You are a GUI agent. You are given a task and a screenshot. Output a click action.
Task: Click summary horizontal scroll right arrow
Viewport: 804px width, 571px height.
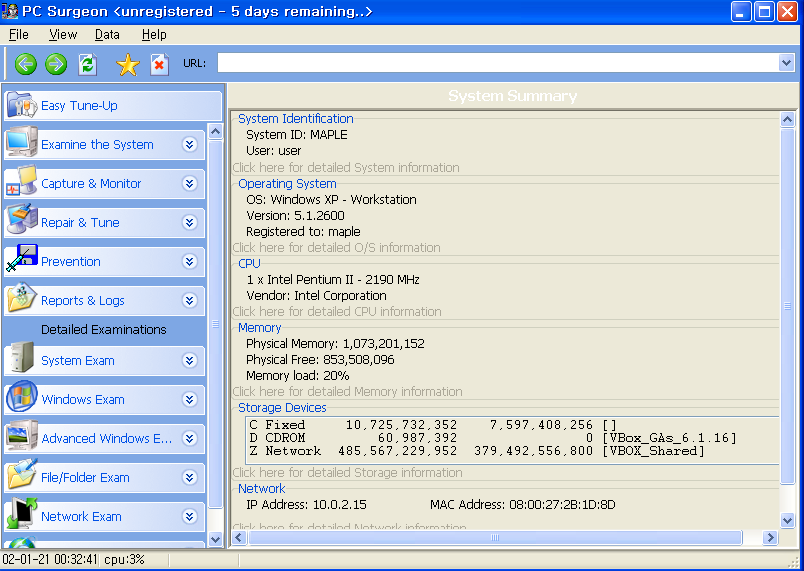[x=770, y=537]
